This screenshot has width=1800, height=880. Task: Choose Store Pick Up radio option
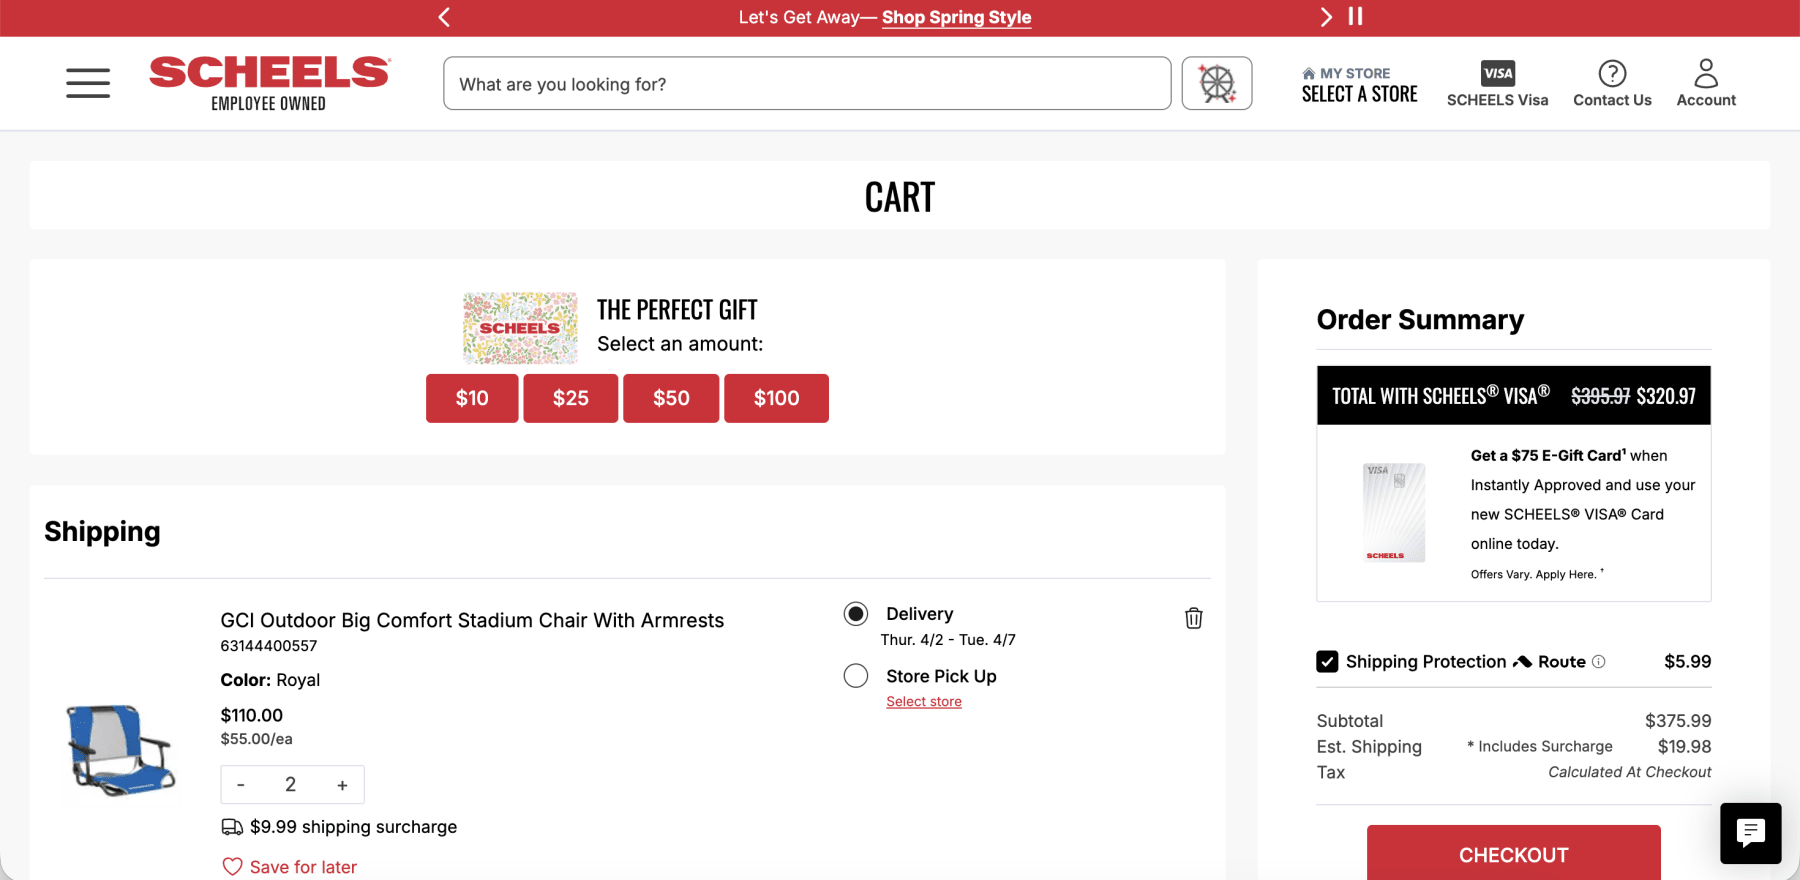[x=856, y=676]
